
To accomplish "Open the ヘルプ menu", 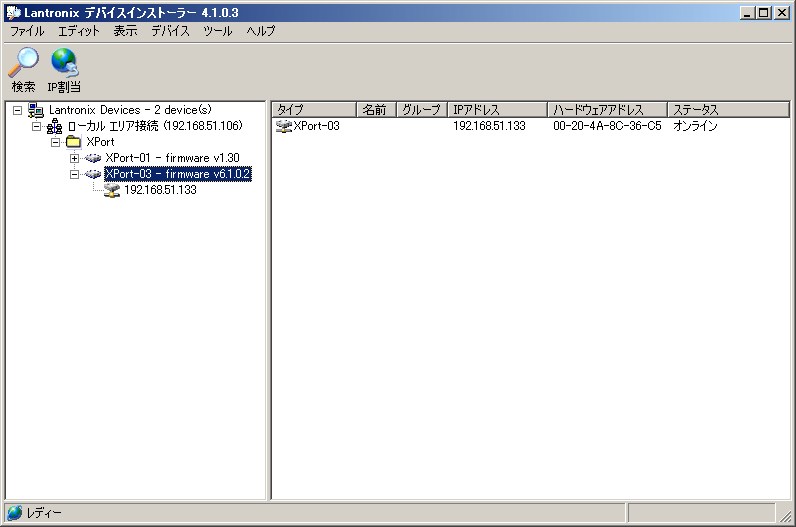I will 261,31.
